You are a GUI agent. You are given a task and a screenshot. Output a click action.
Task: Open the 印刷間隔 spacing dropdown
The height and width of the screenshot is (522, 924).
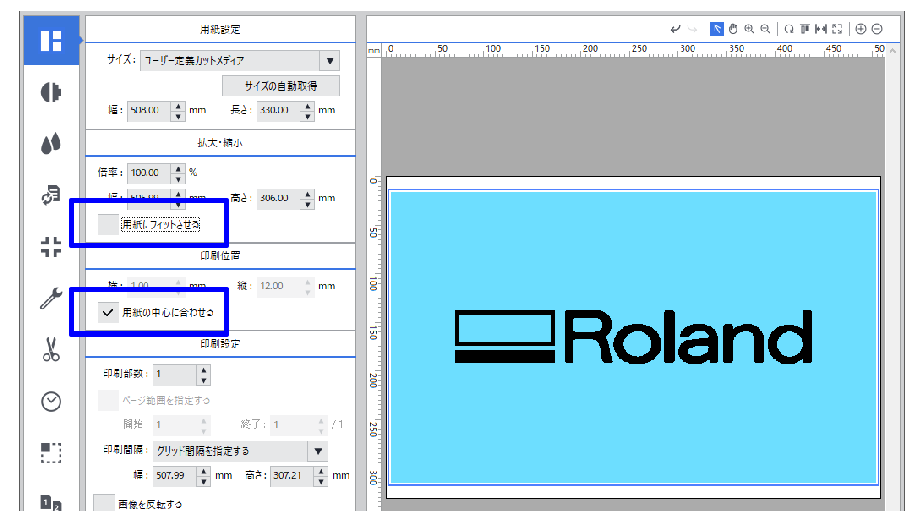tap(318, 451)
